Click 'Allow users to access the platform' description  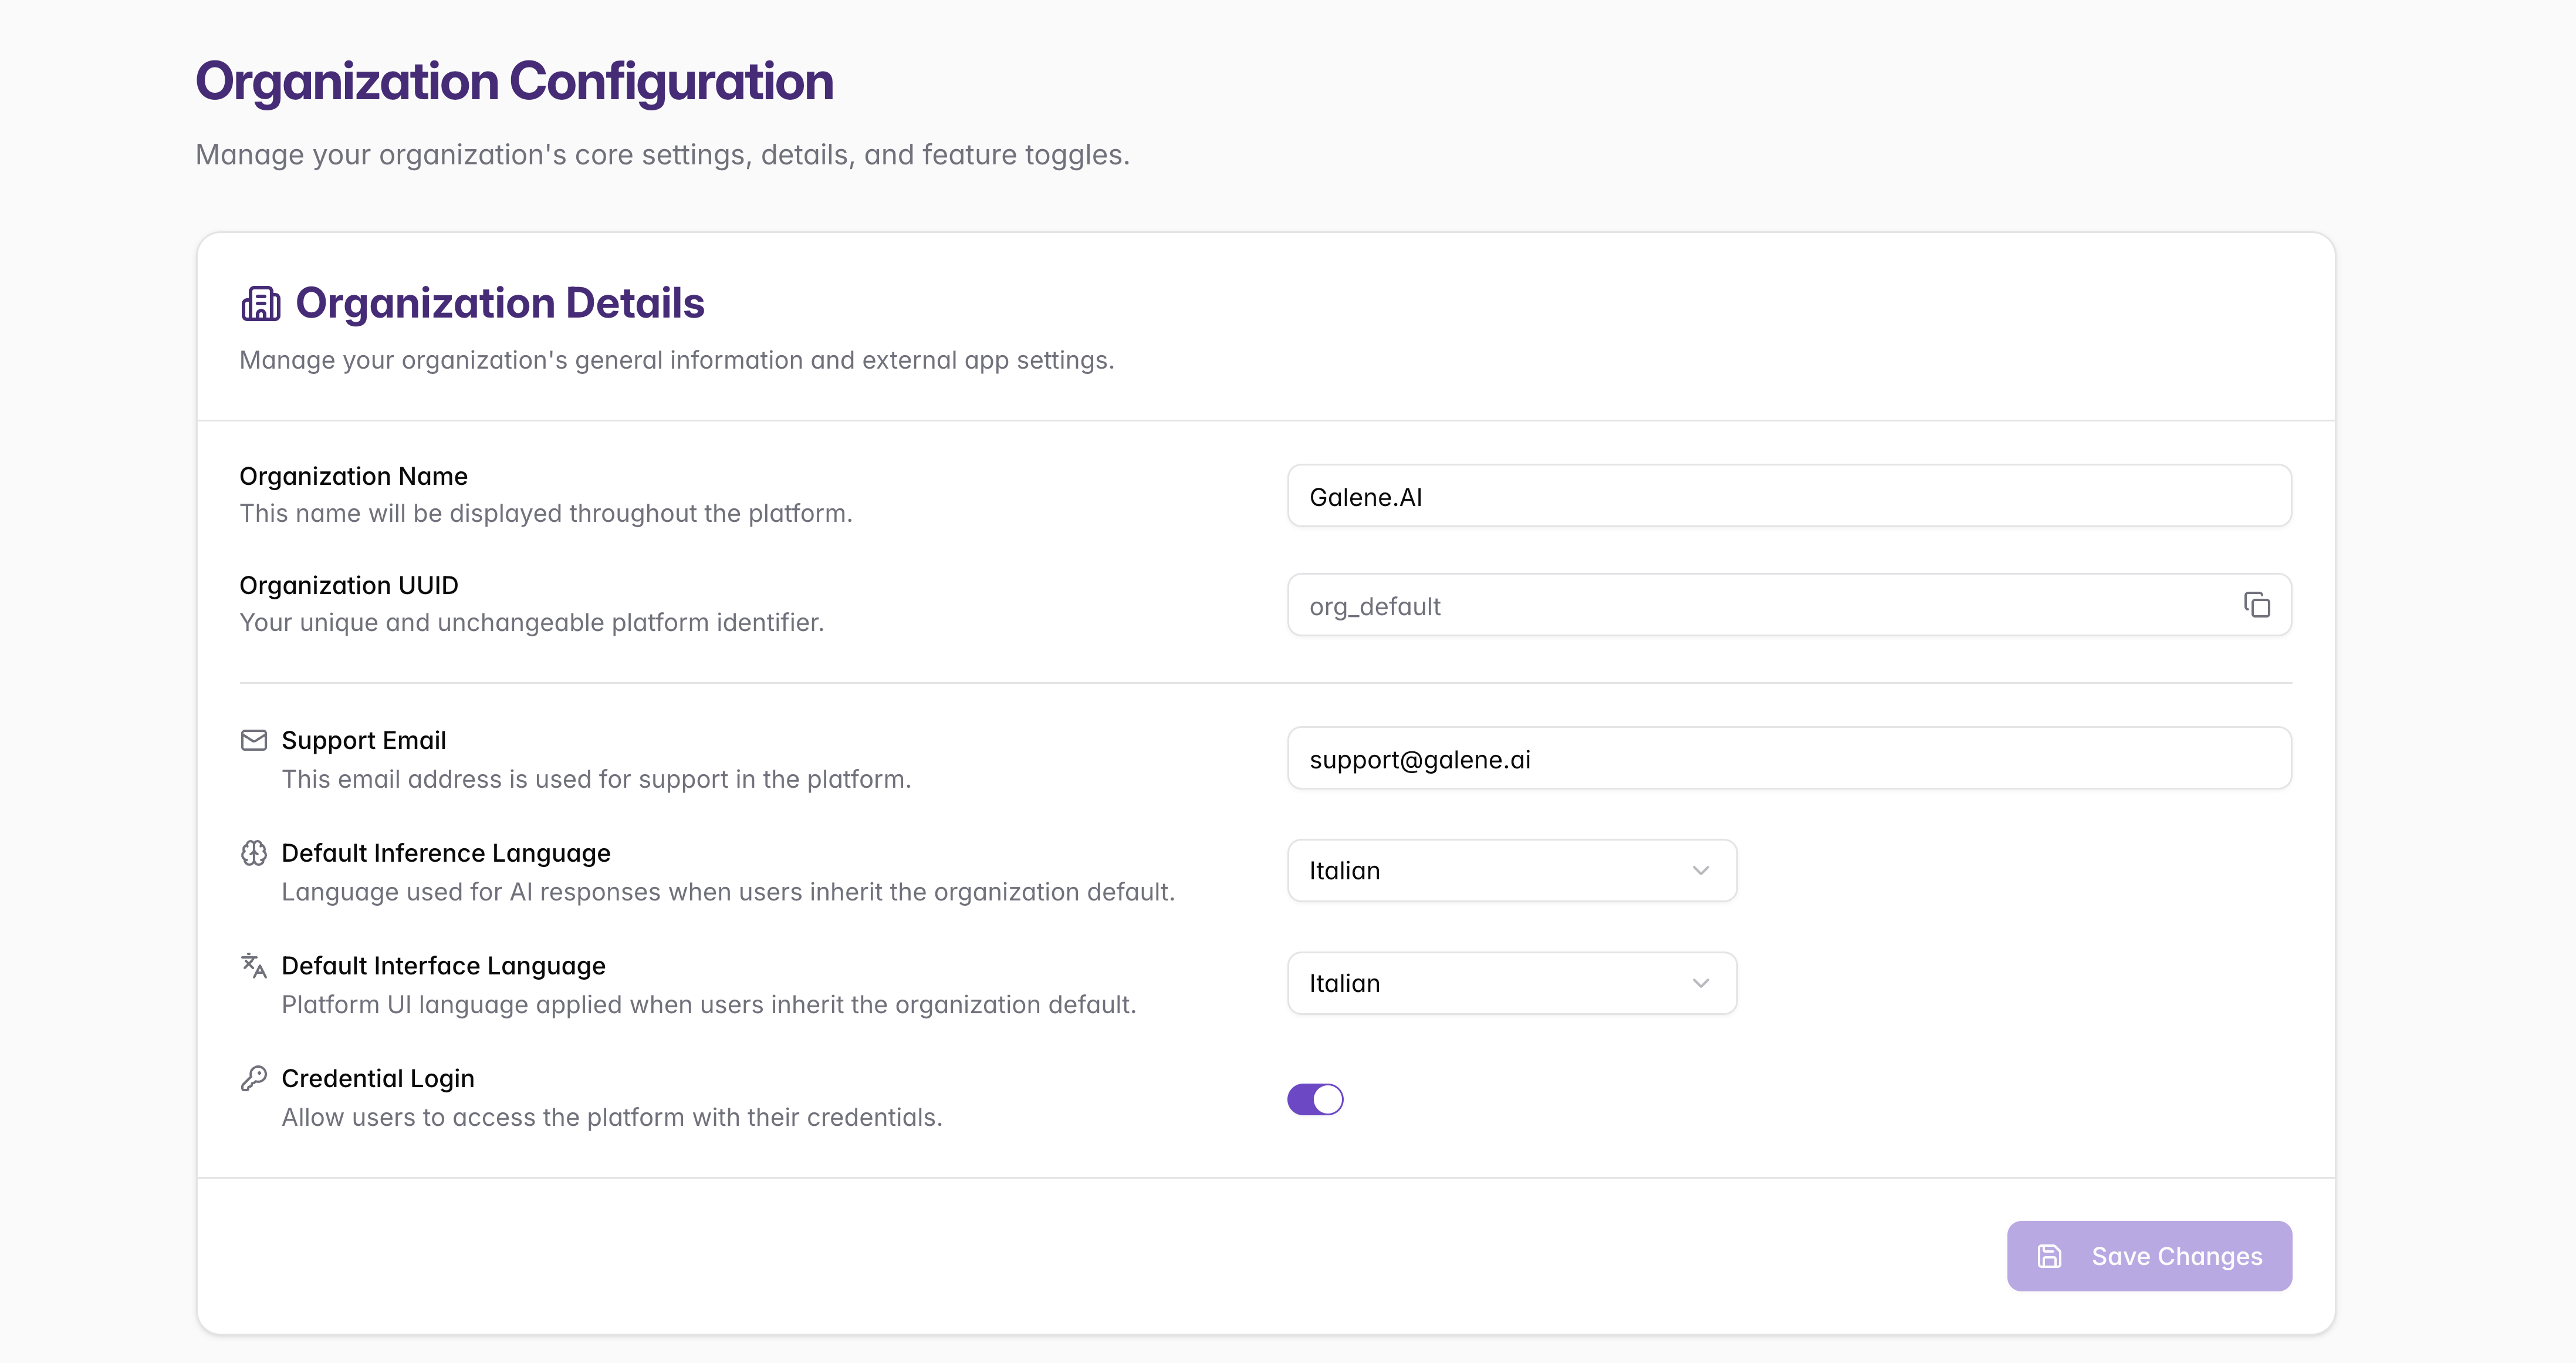pyautogui.click(x=612, y=1117)
